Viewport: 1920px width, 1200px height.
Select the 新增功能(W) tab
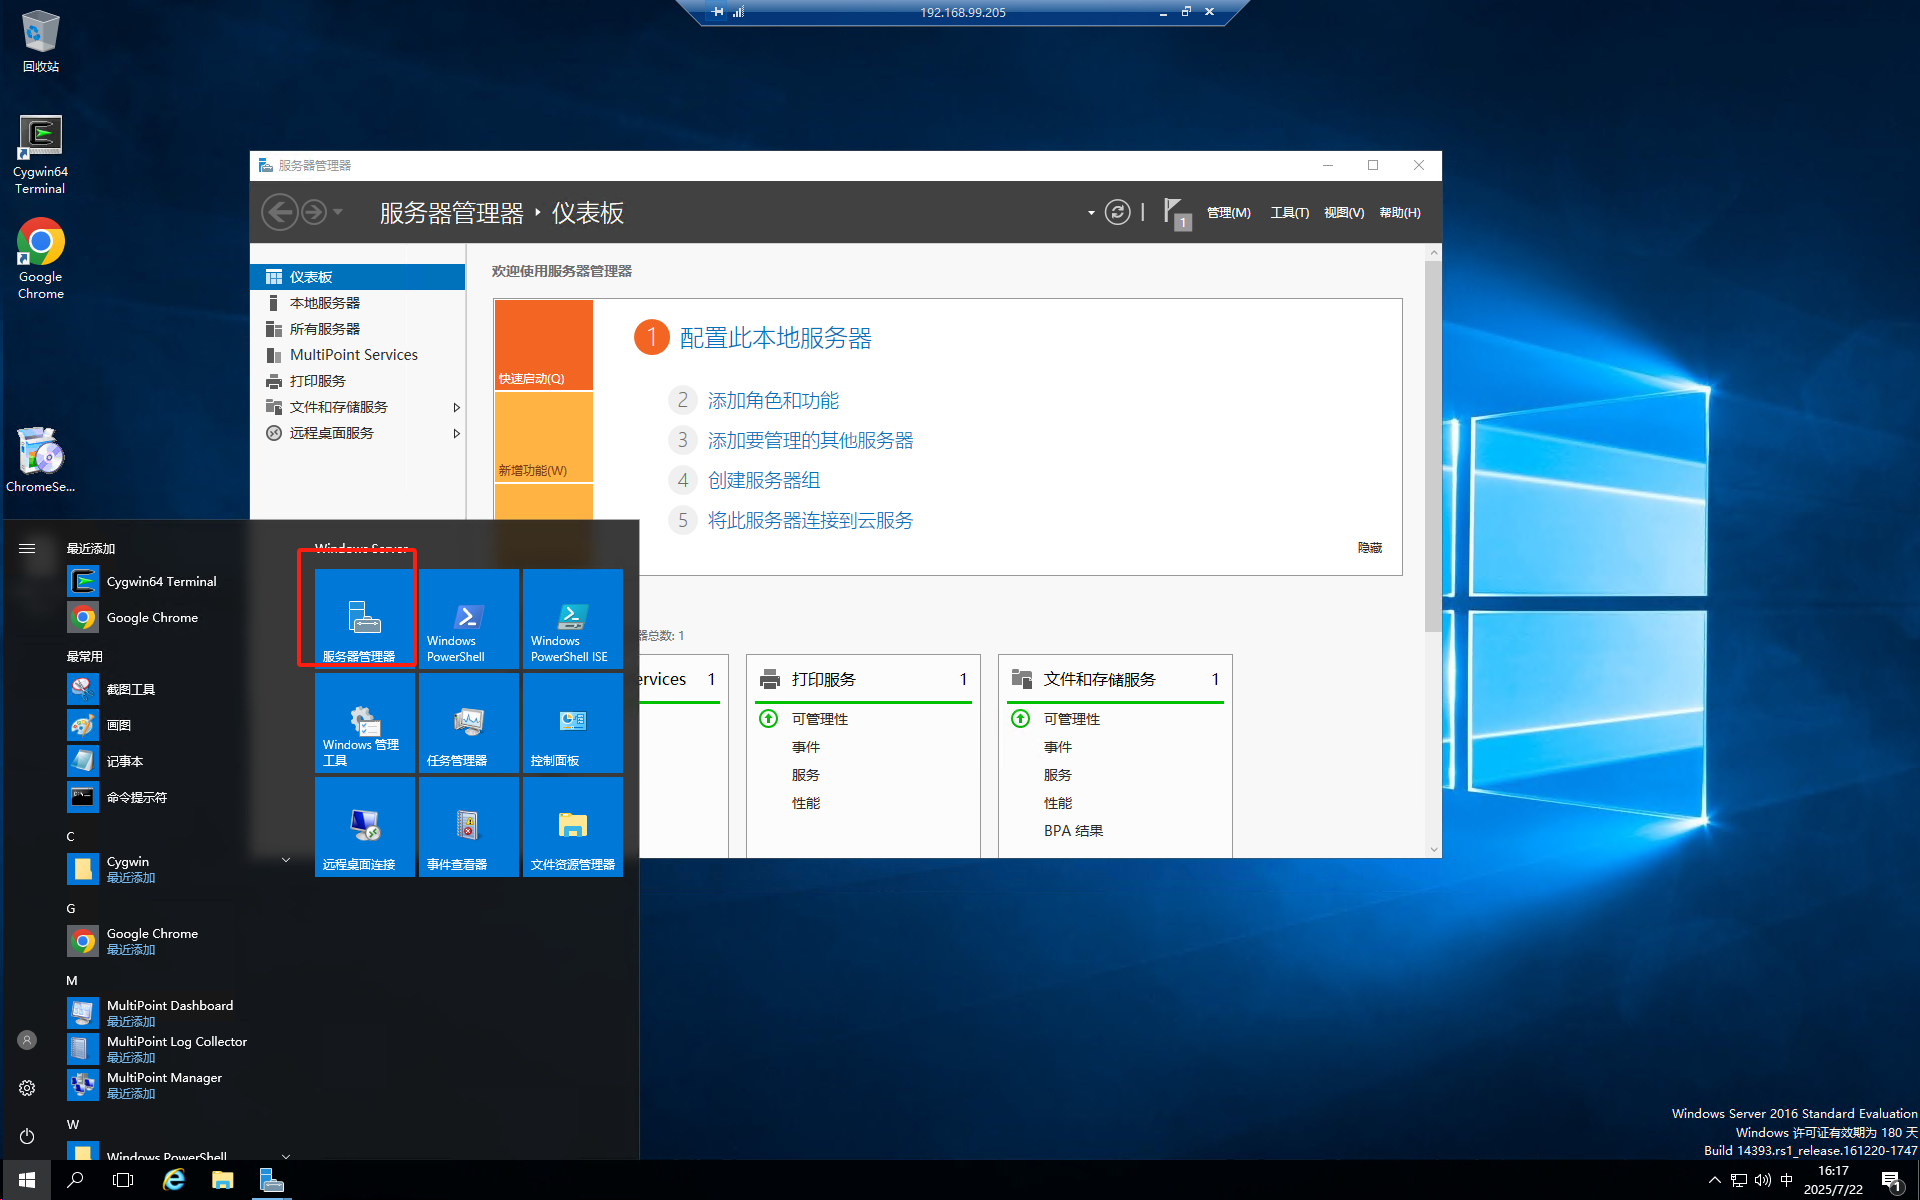click(x=544, y=437)
